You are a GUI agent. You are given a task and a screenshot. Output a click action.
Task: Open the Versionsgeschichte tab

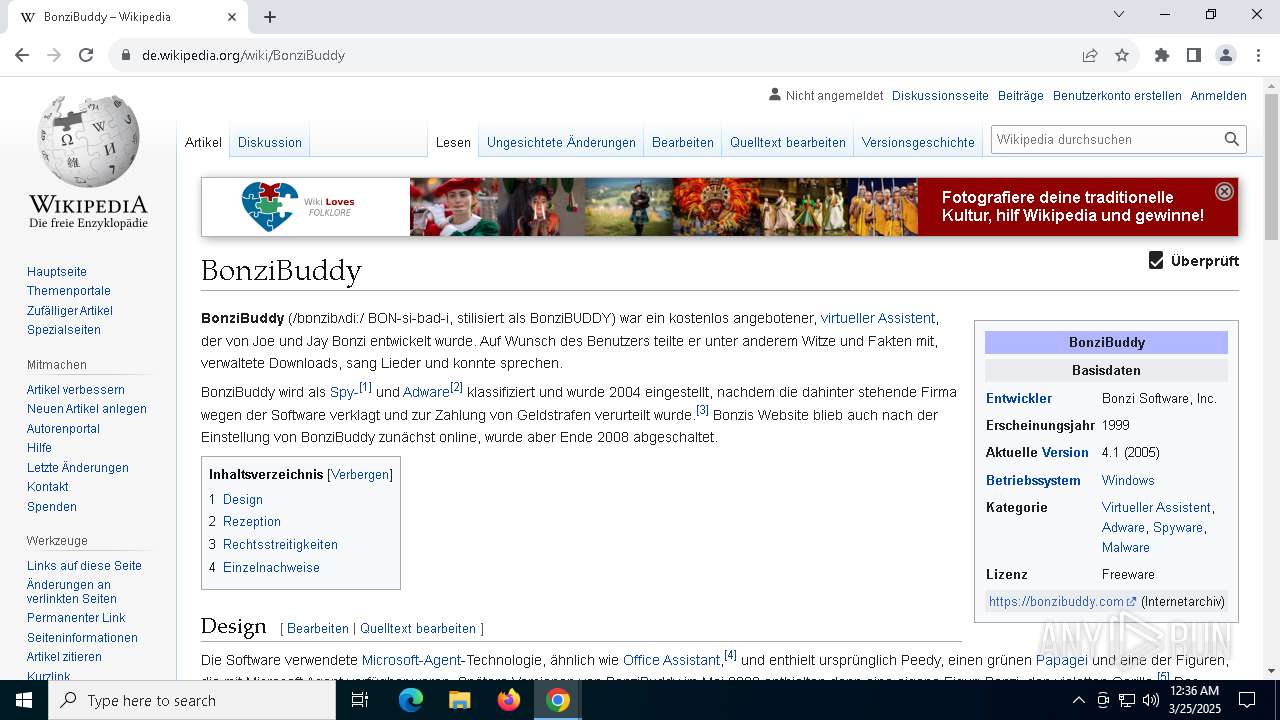point(918,142)
